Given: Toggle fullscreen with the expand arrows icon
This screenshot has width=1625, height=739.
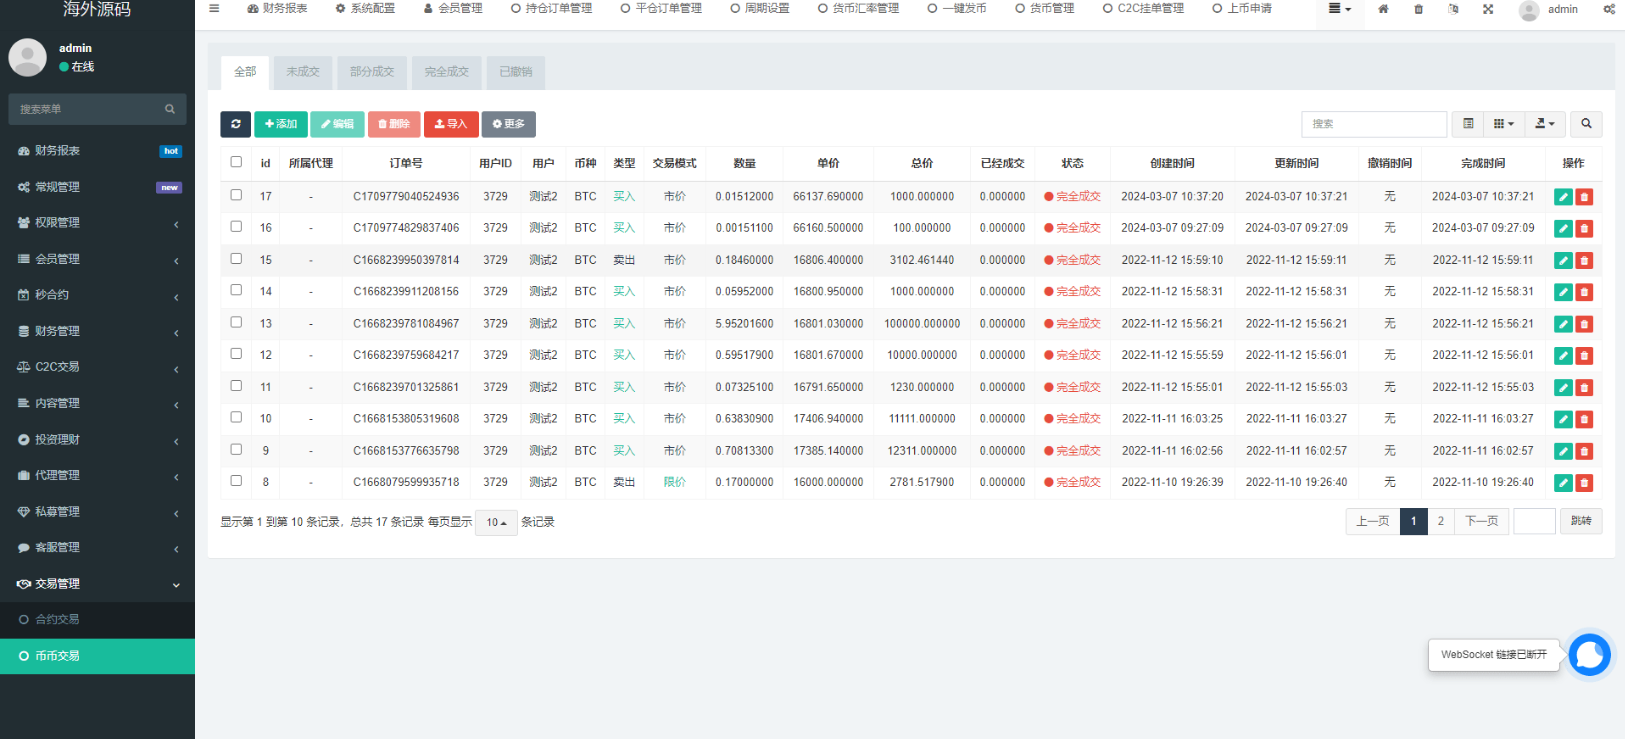Looking at the screenshot, I should 1488,9.
